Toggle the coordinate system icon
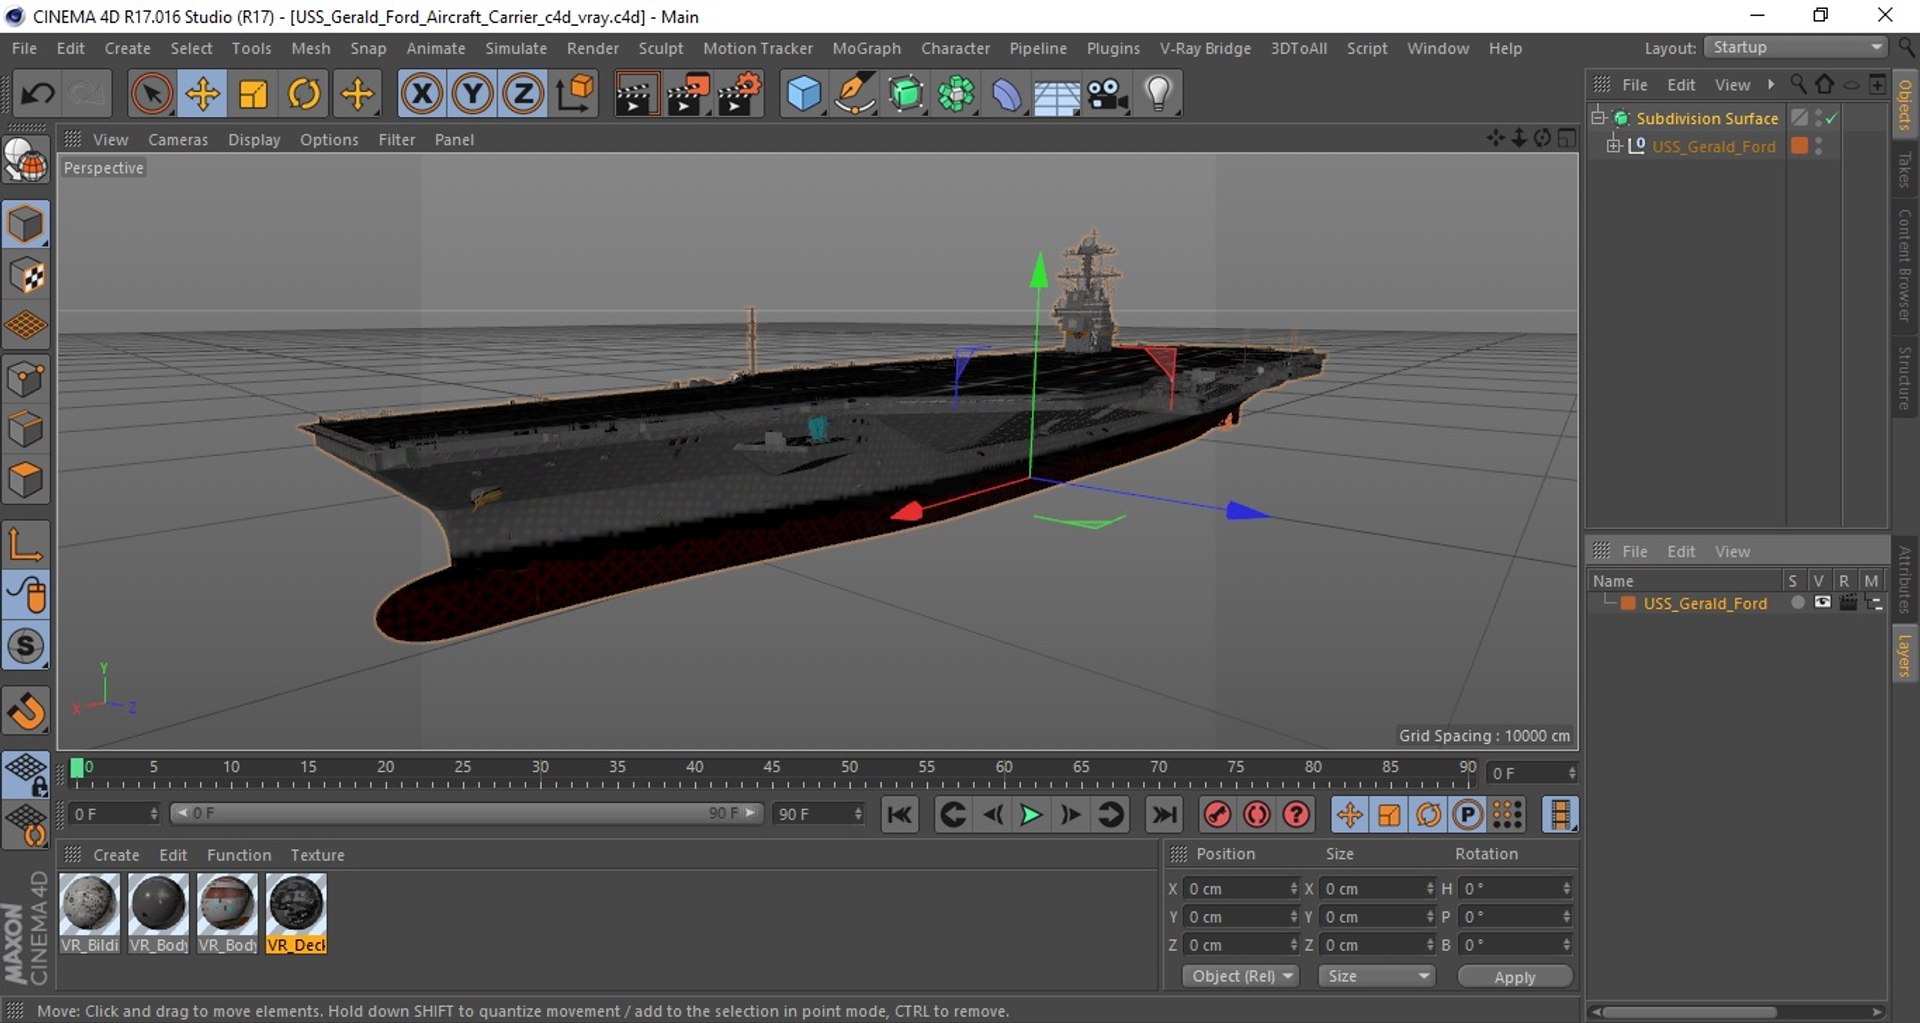The width and height of the screenshot is (1920, 1023). (x=576, y=94)
